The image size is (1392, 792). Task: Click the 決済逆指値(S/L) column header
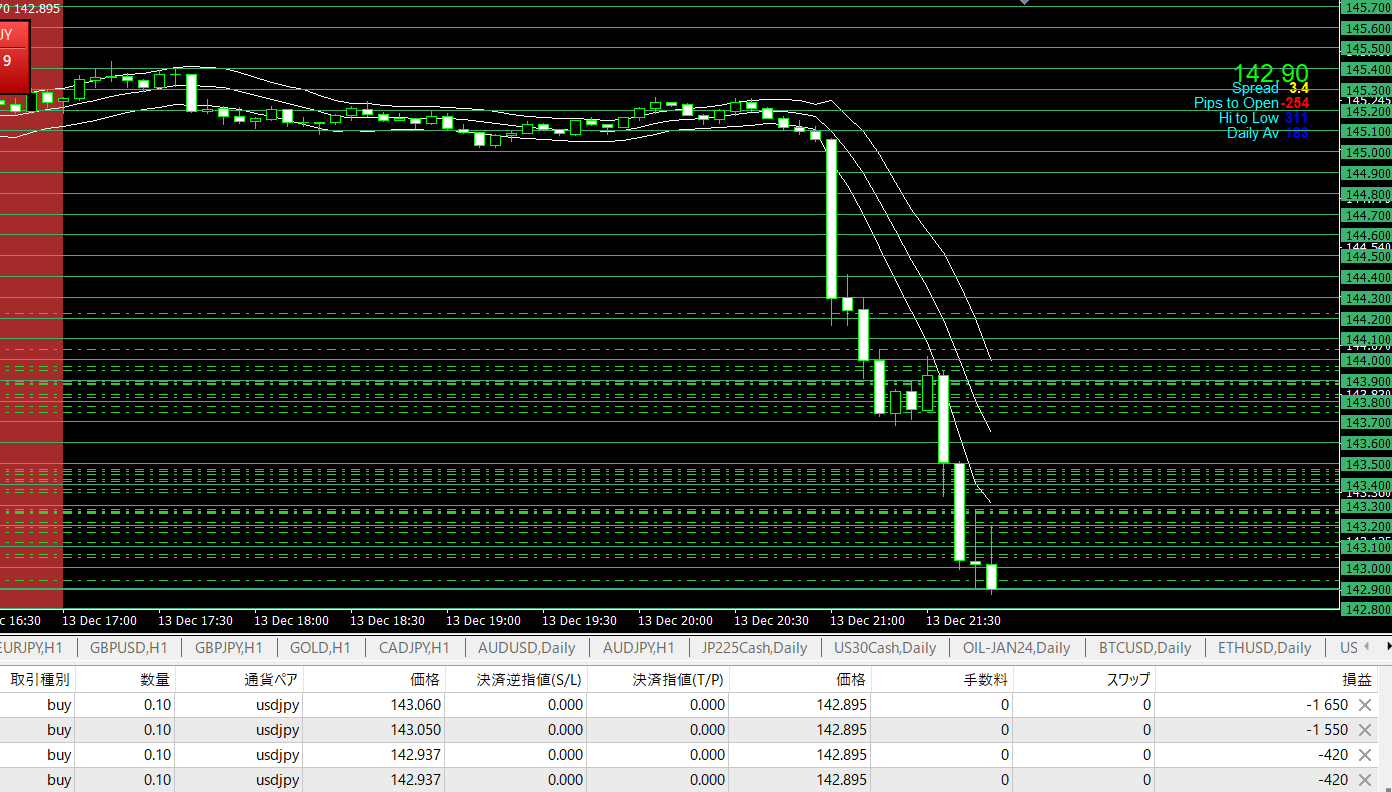(529, 679)
